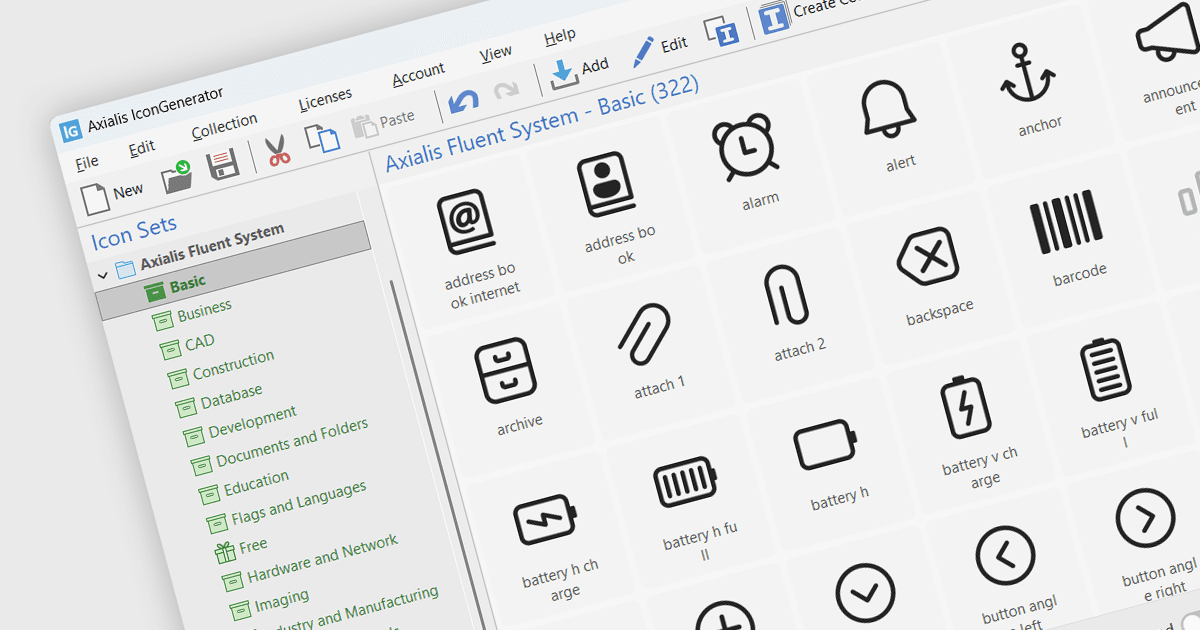The width and height of the screenshot is (1200, 630).
Task: Select the CAD icon set
Action: click(x=199, y=343)
